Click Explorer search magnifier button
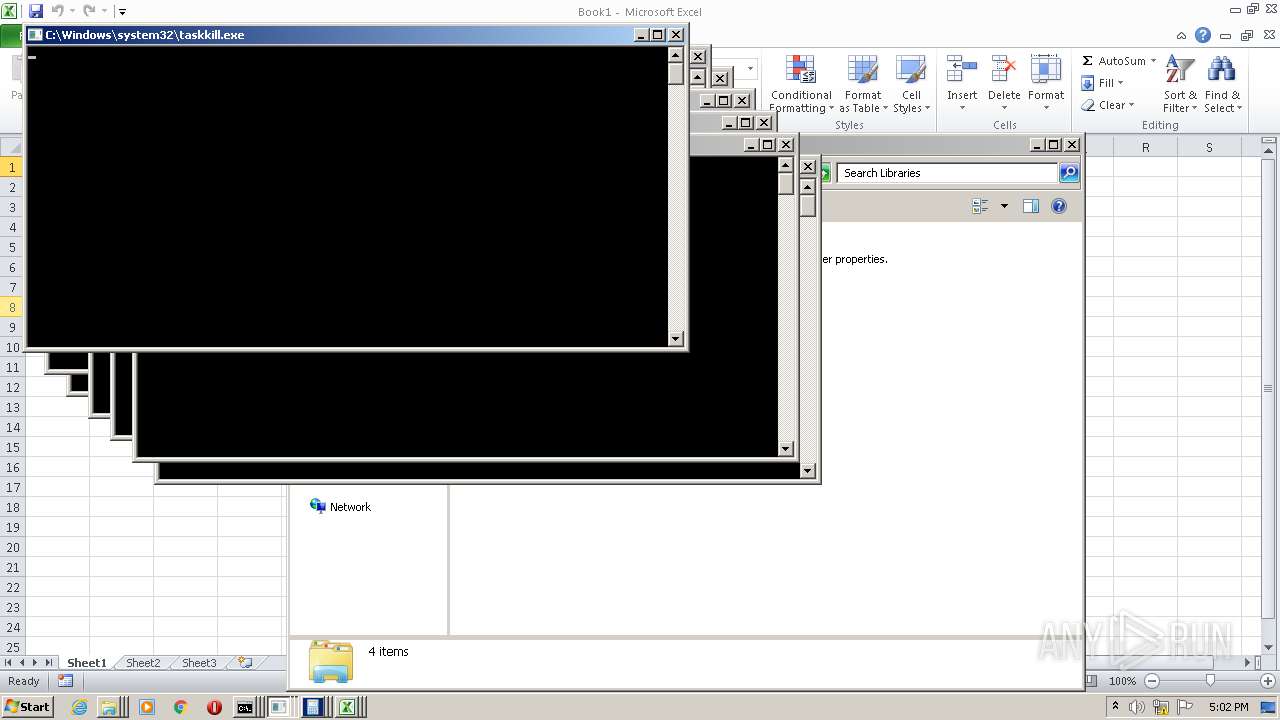This screenshot has width=1280, height=720. 1069,173
